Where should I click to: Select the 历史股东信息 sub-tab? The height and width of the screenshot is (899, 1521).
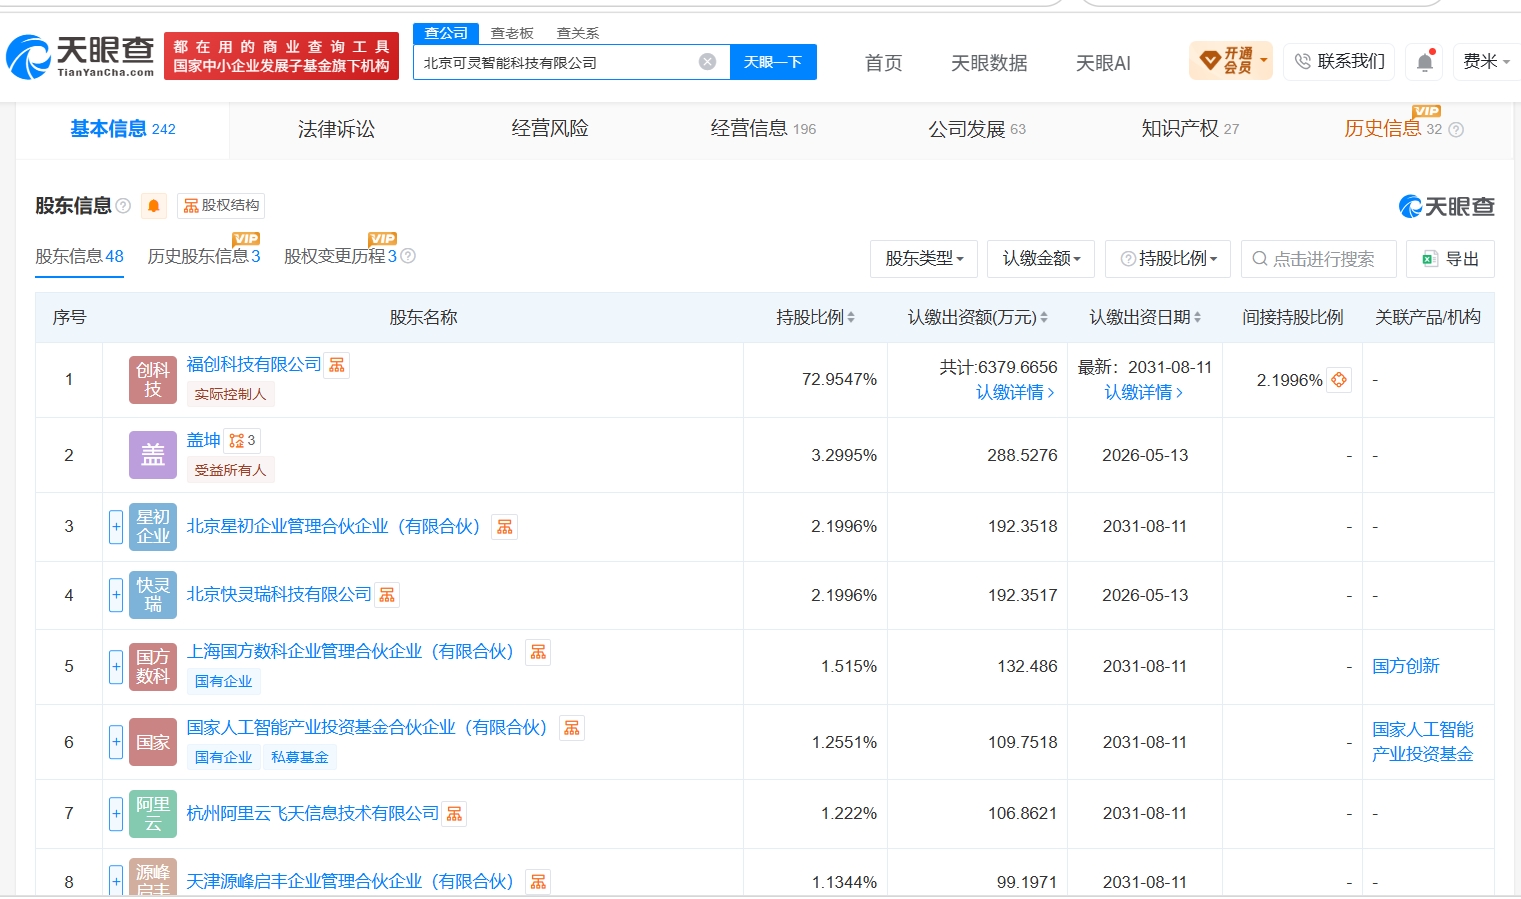[204, 256]
